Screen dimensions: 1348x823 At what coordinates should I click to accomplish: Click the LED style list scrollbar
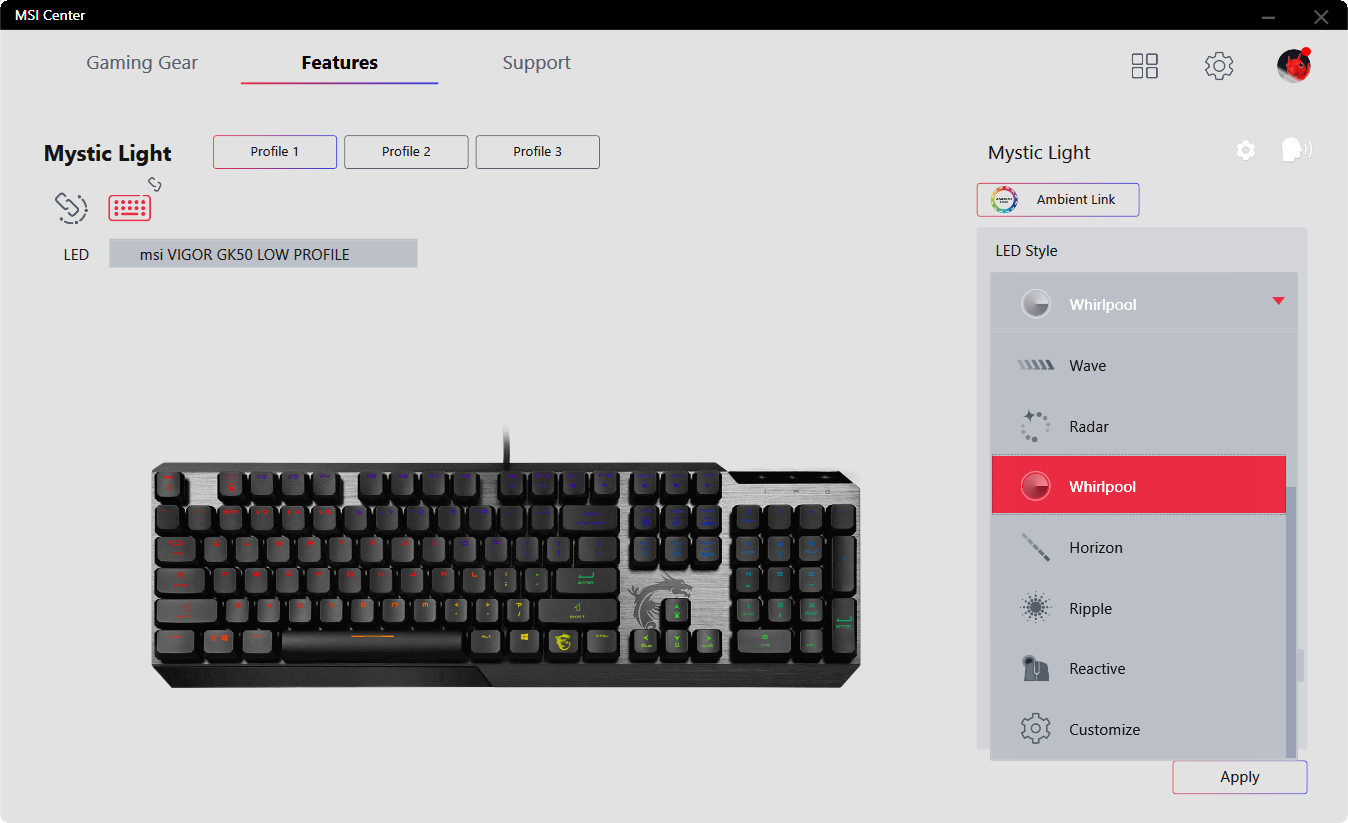[1291, 622]
